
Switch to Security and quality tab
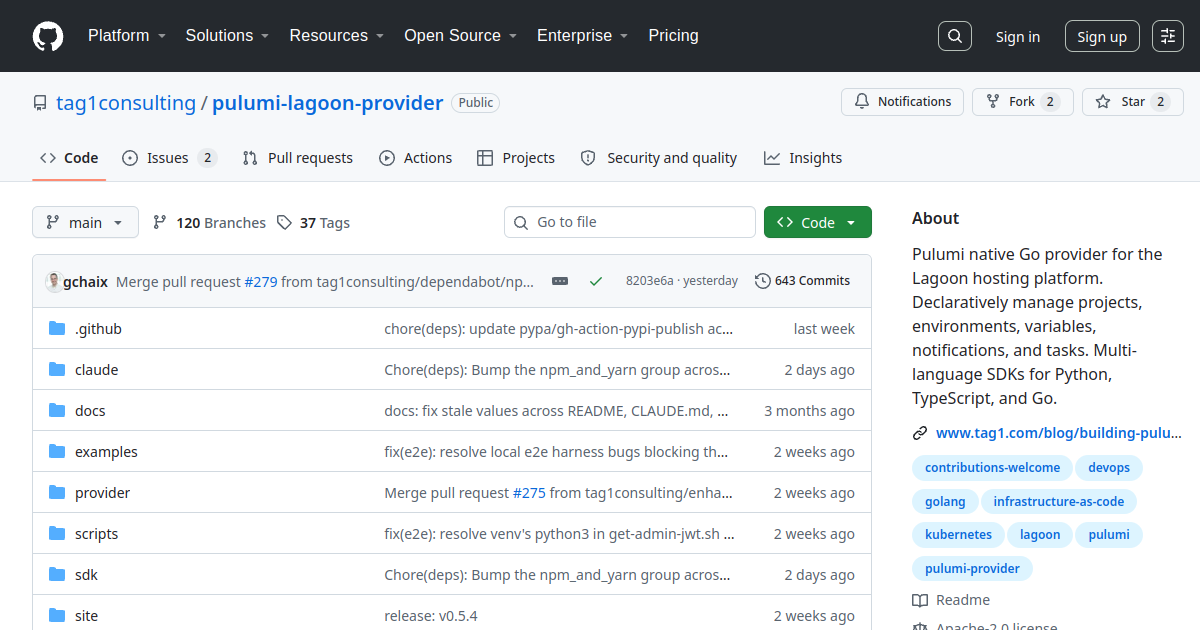pyautogui.click(x=659, y=158)
